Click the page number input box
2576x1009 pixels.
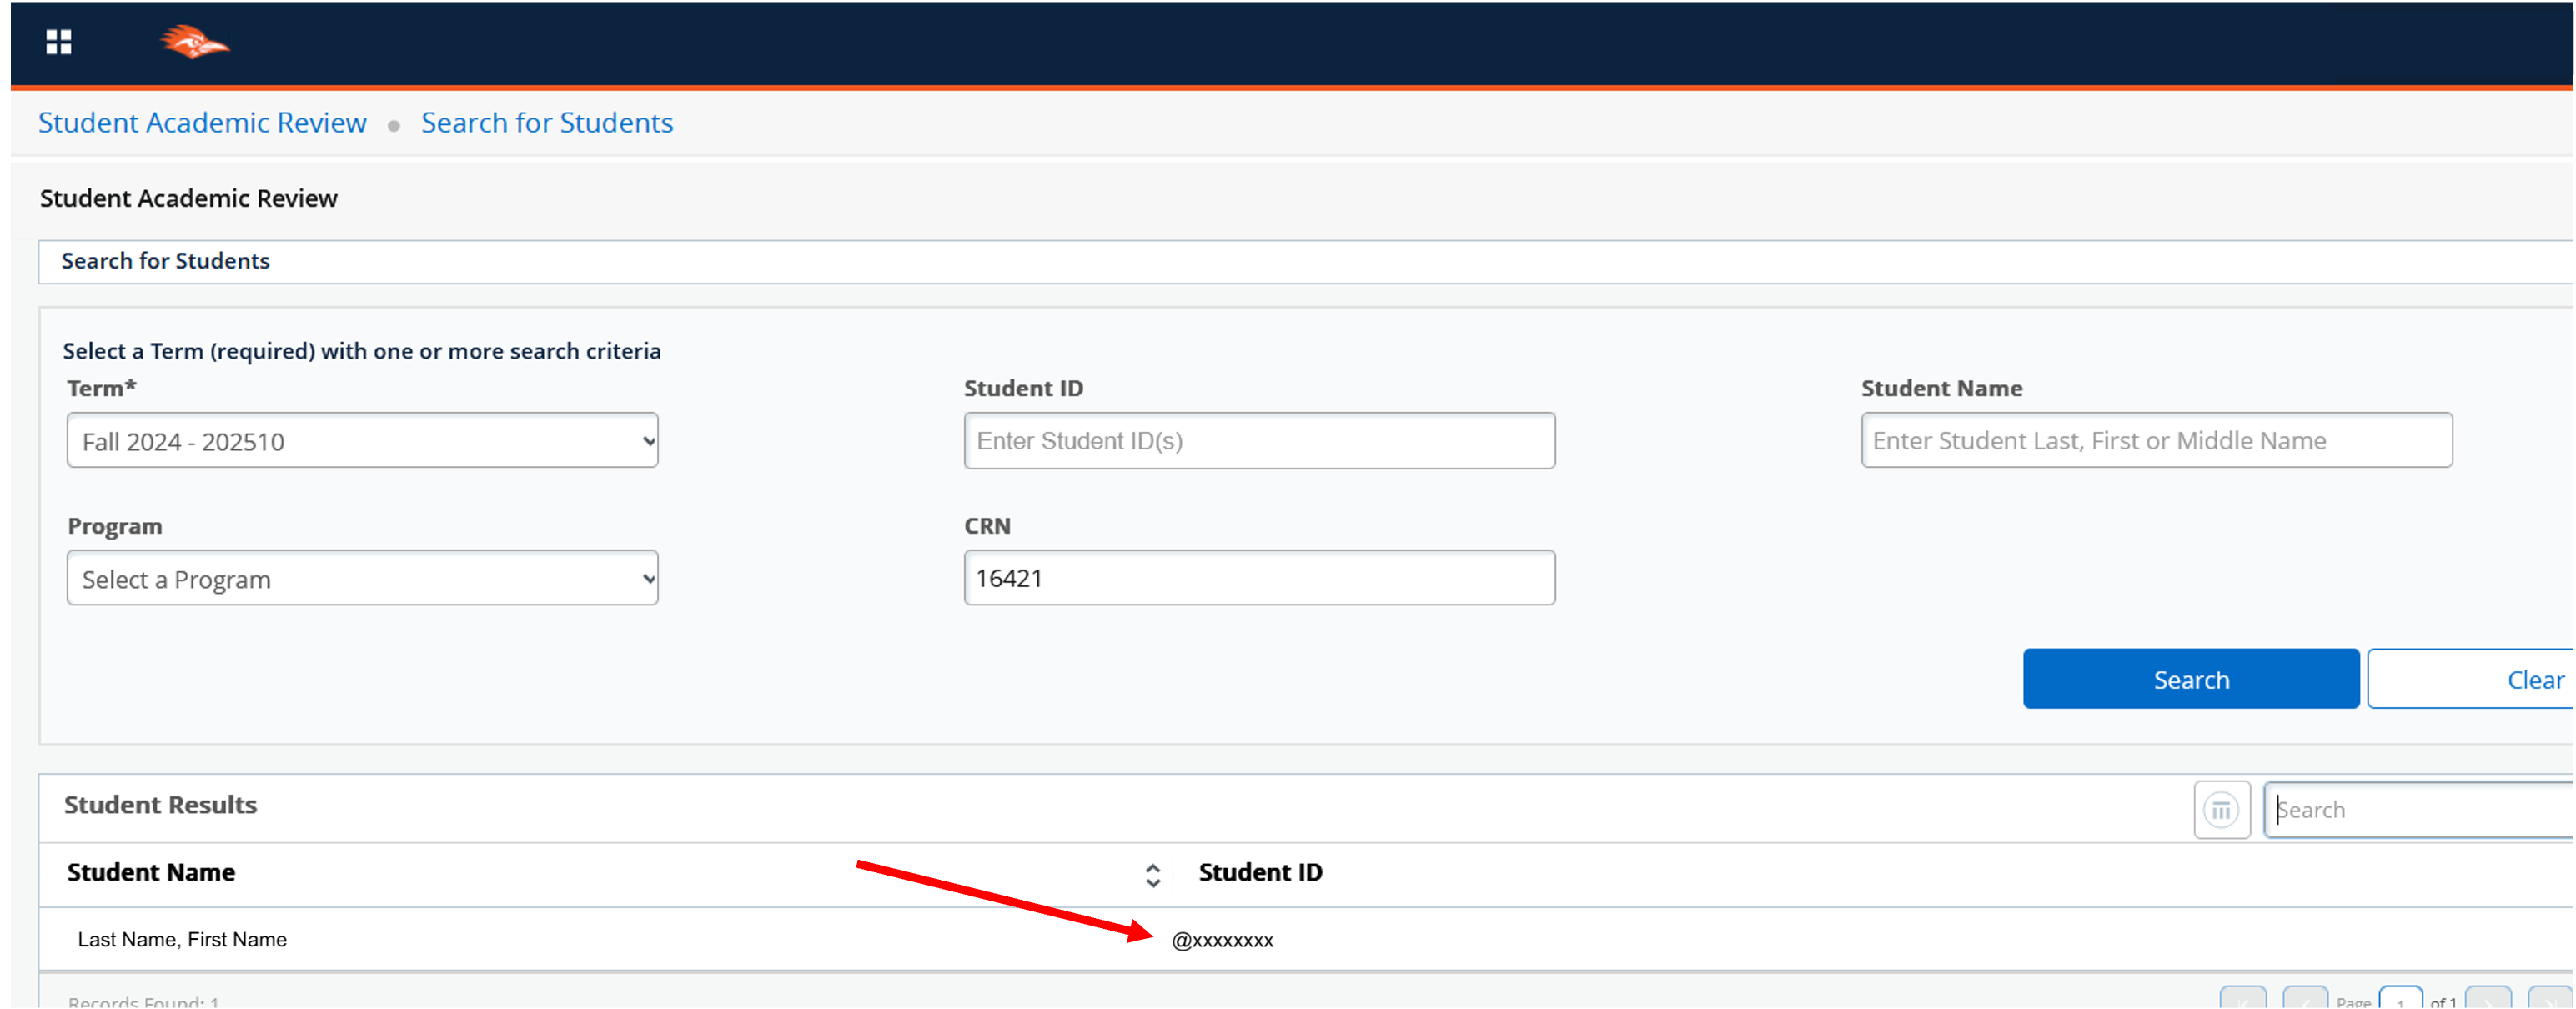[2399, 999]
